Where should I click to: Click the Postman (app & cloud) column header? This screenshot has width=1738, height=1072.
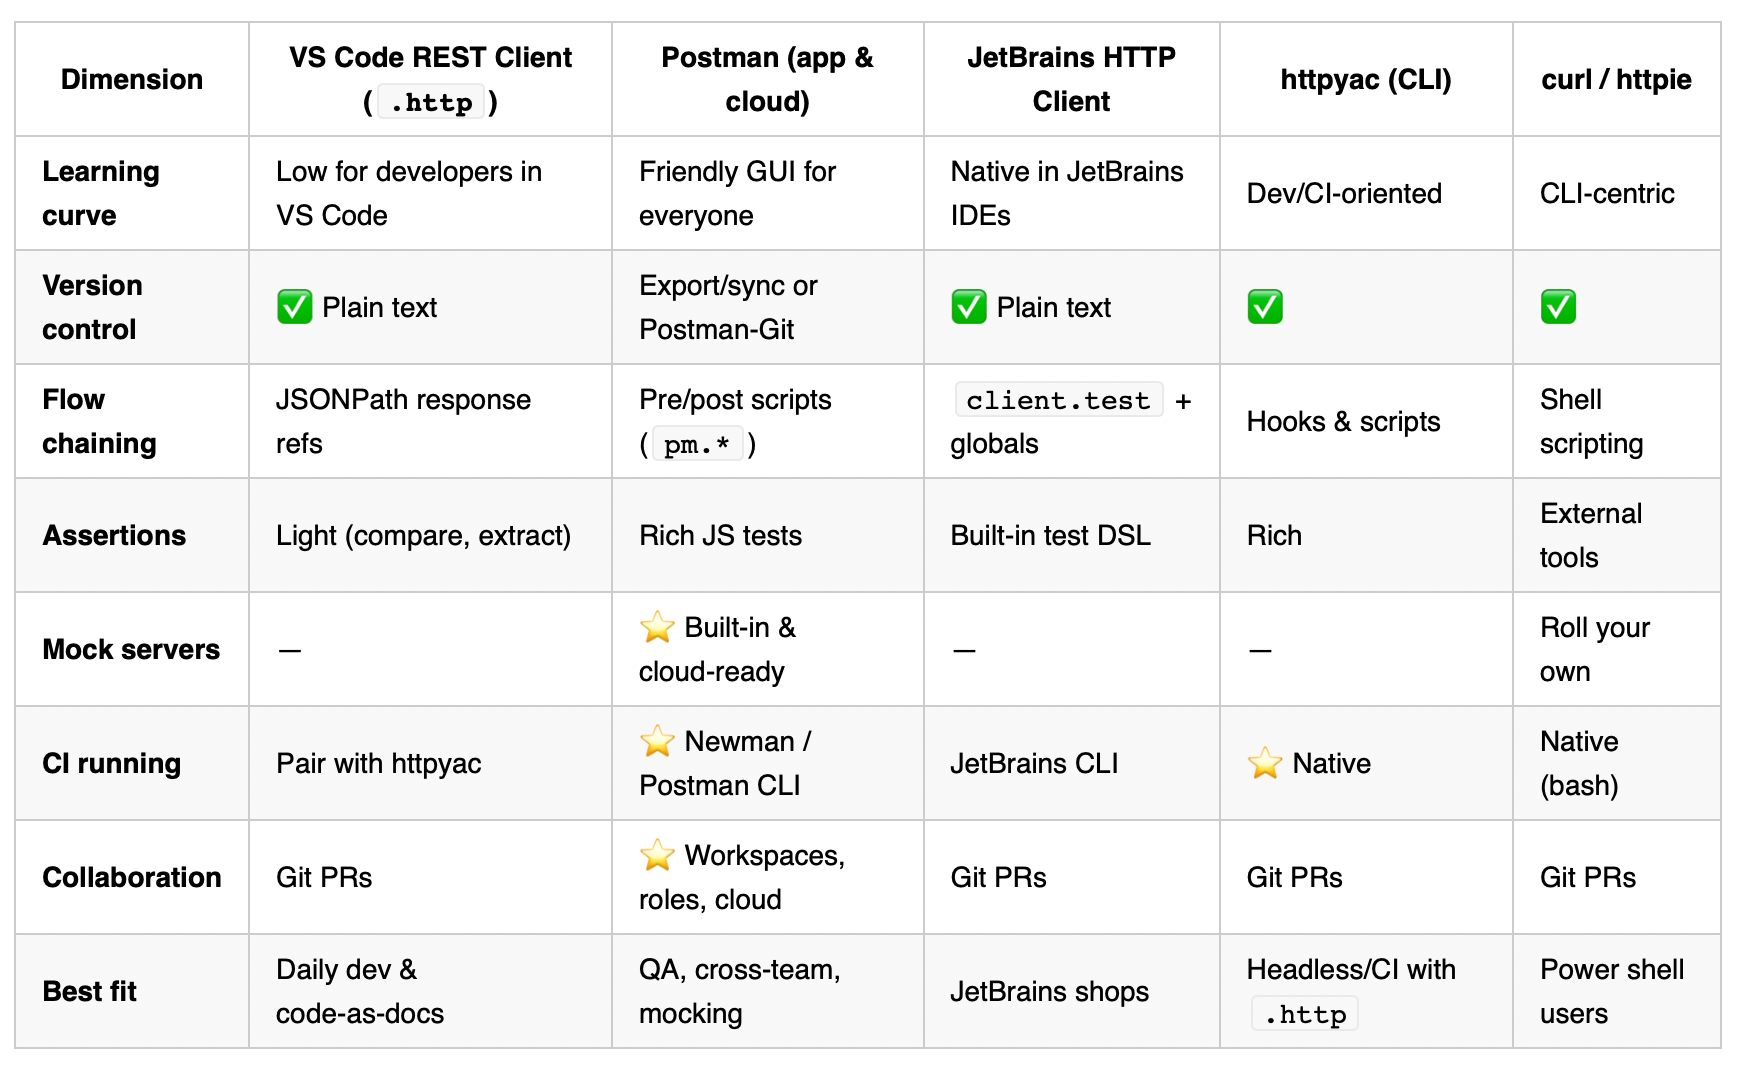(x=767, y=79)
